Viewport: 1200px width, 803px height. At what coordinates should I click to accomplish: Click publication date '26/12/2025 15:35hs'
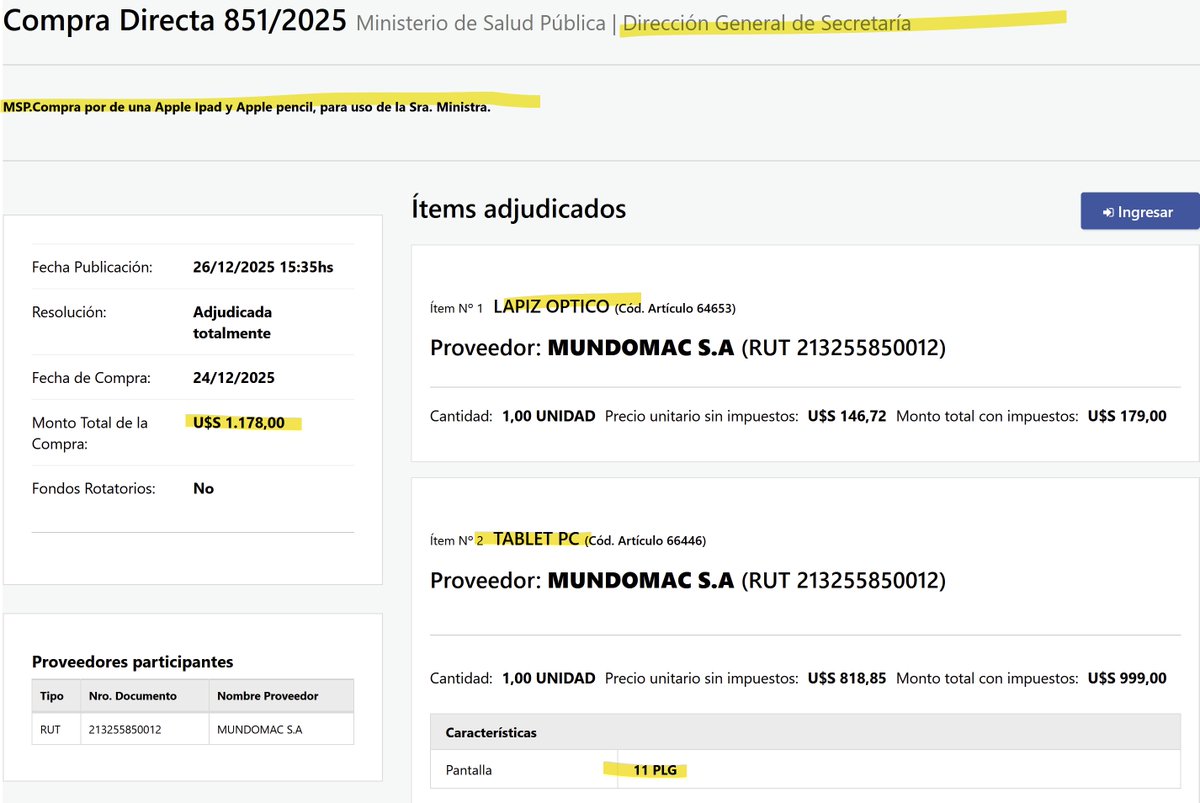(x=263, y=267)
